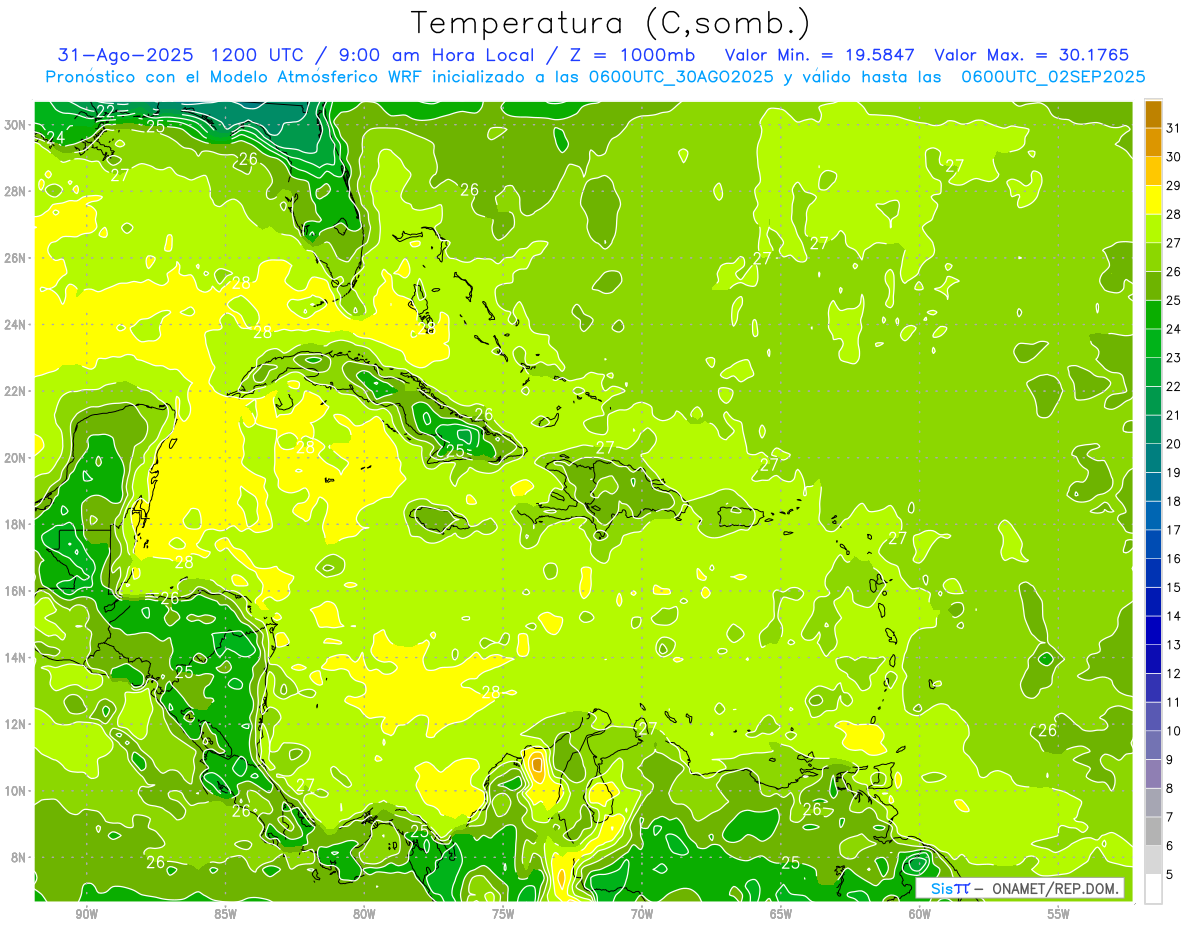Click the "14N" latitude axis label
The image size is (1200, 927).
pos(16,658)
